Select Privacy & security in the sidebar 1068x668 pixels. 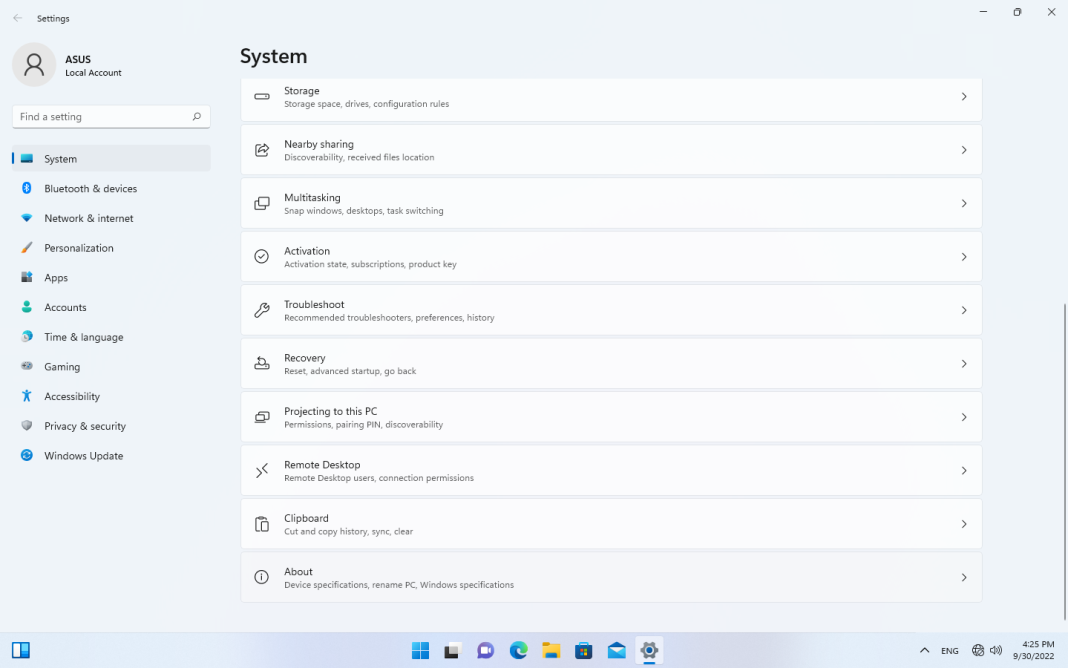pyautogui.click(x=82, y=425)
